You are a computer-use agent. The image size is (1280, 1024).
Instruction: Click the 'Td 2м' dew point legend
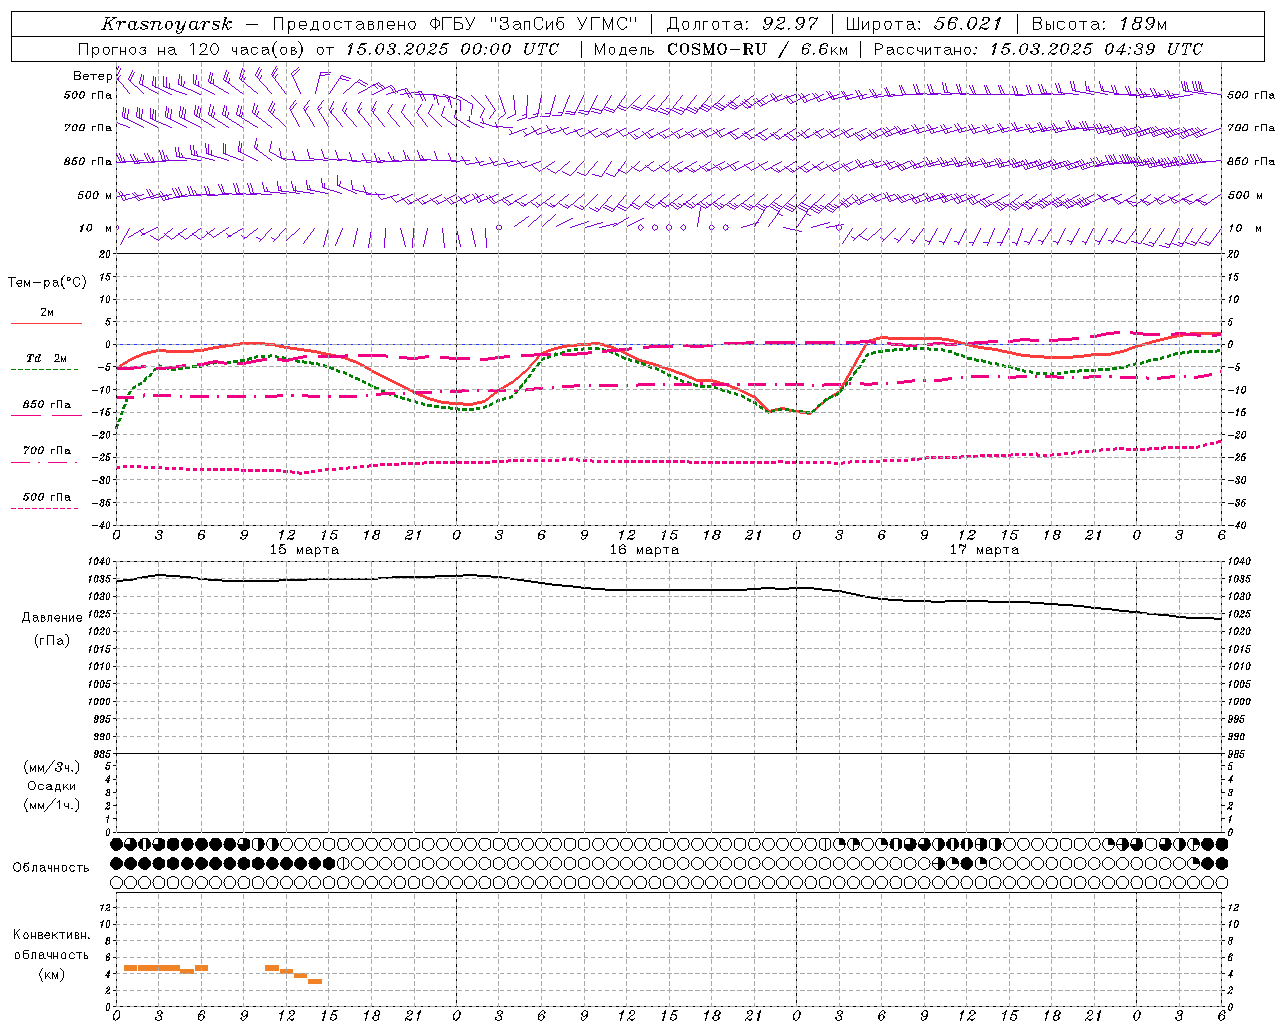pos(47,358)
